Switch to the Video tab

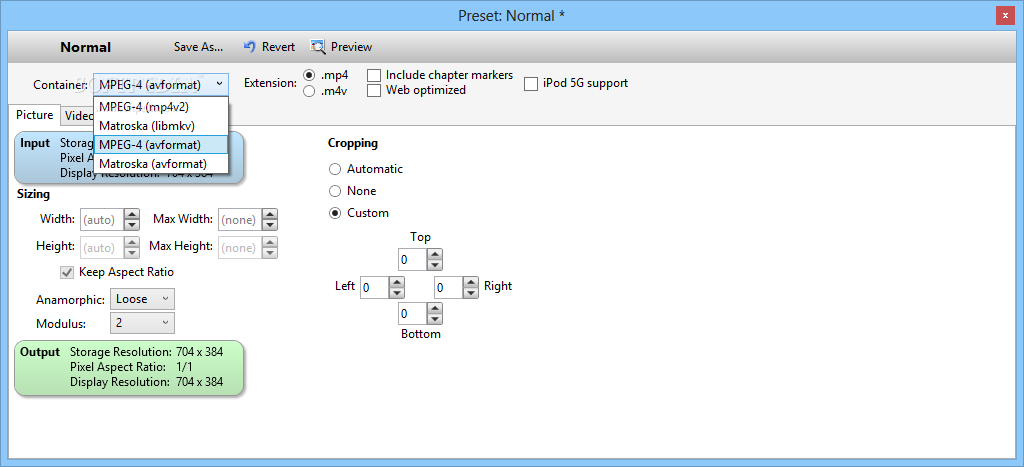(x=78, y=116)
